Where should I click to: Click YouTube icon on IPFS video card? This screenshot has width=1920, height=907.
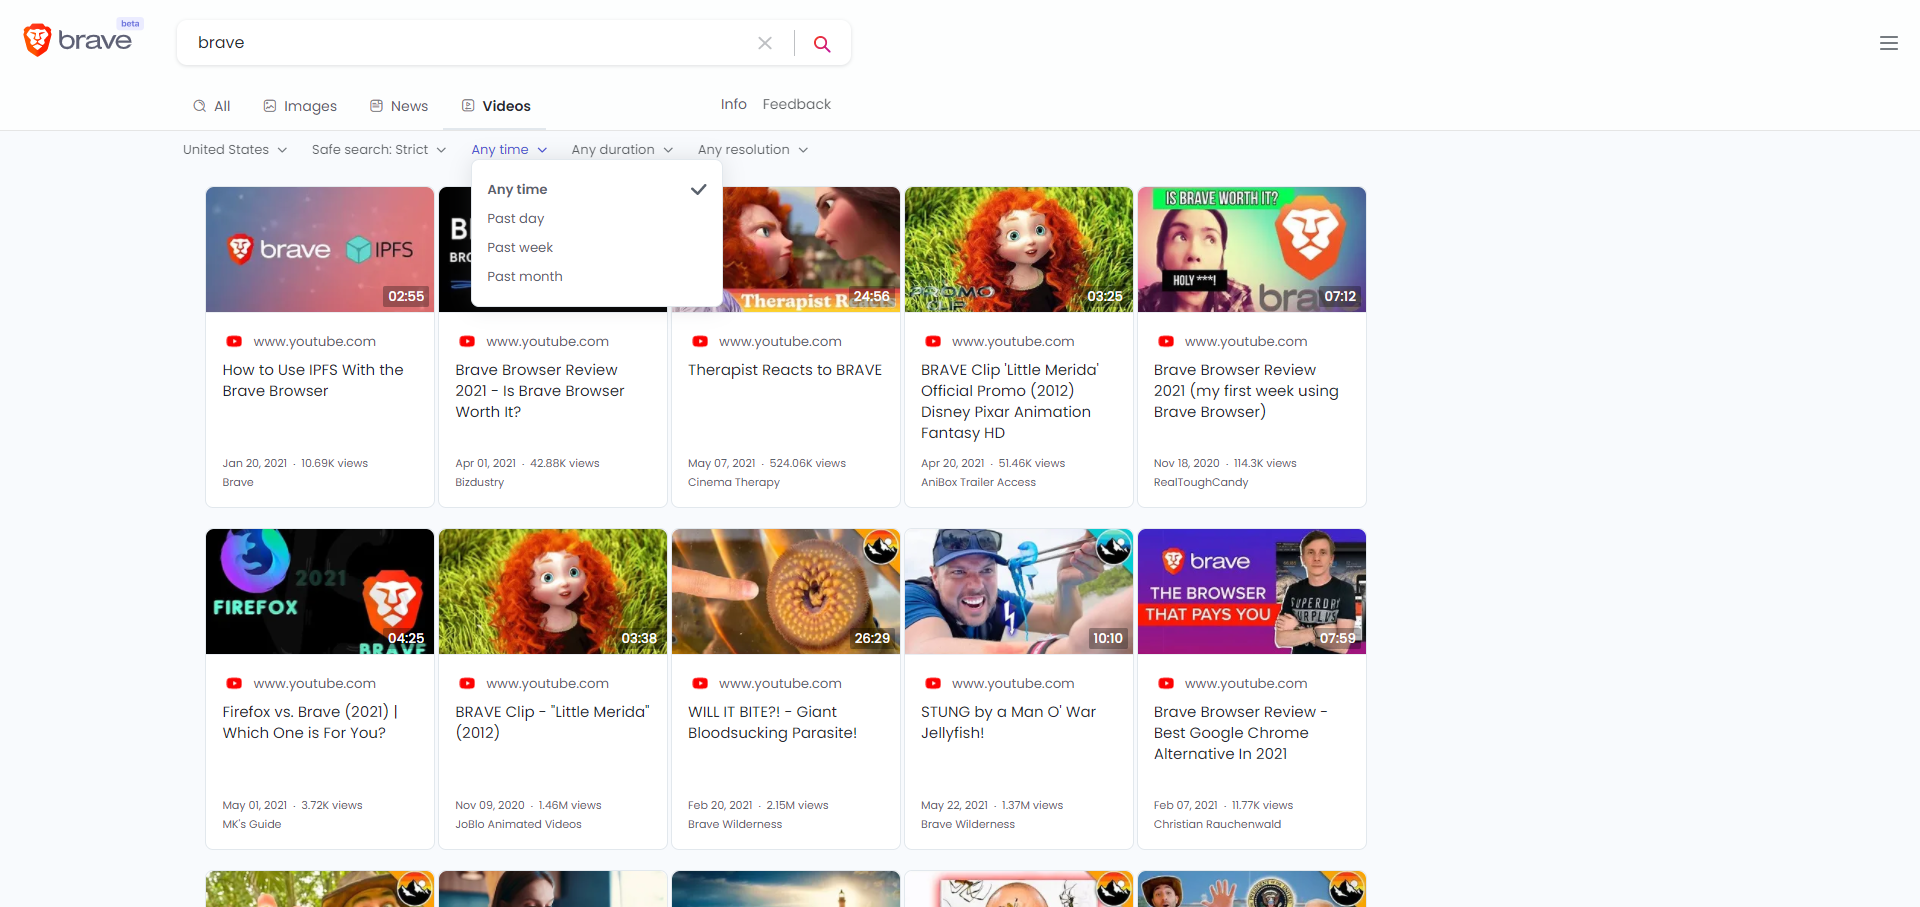pos(234,341)
